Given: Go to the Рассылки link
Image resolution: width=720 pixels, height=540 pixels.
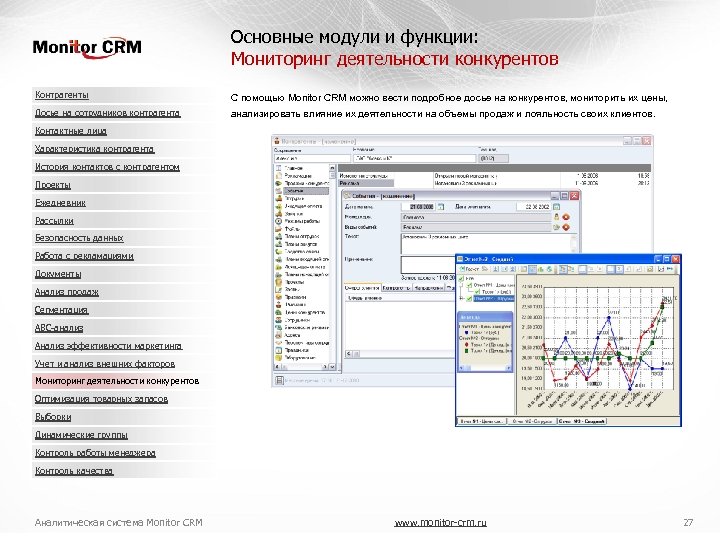Looking at the screenshot, I should tap(54, 220).
